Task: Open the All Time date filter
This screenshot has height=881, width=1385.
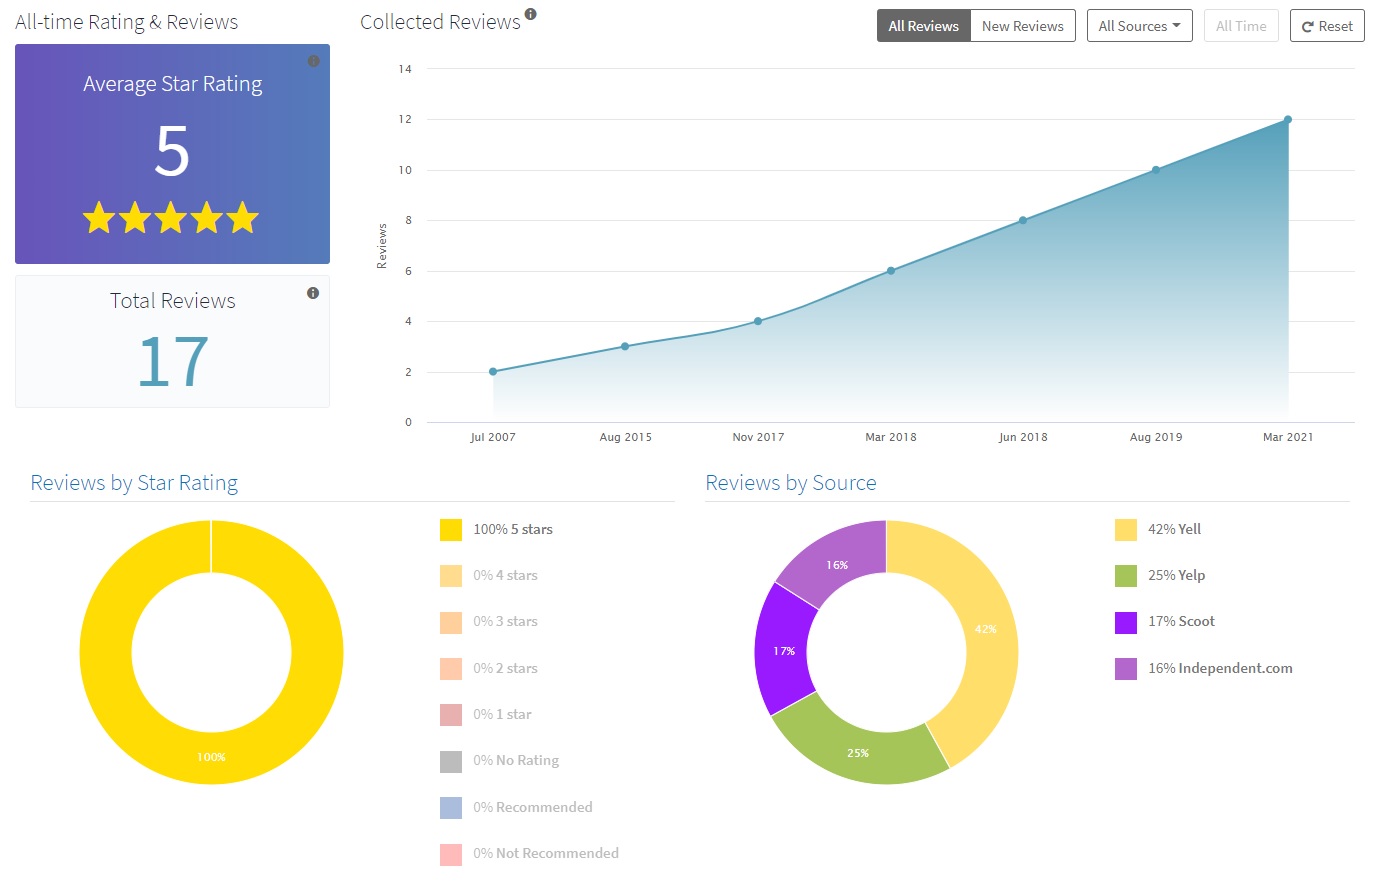Action: [x=1240, y=26]
